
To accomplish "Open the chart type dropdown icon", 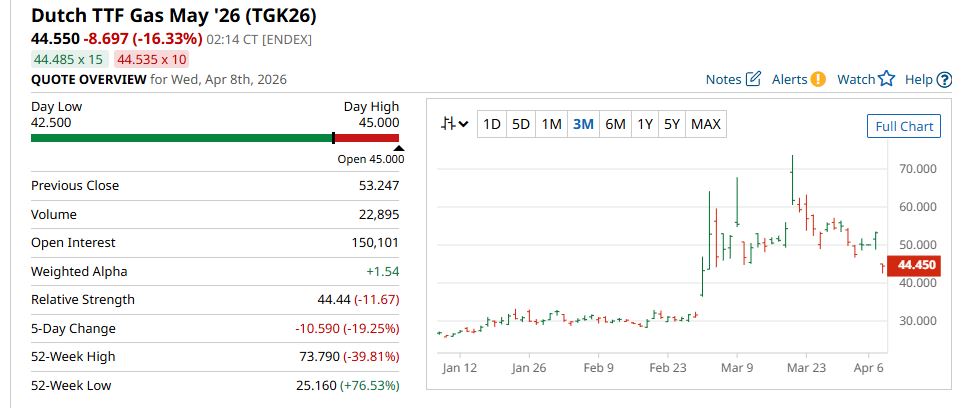I will point(456,124).
